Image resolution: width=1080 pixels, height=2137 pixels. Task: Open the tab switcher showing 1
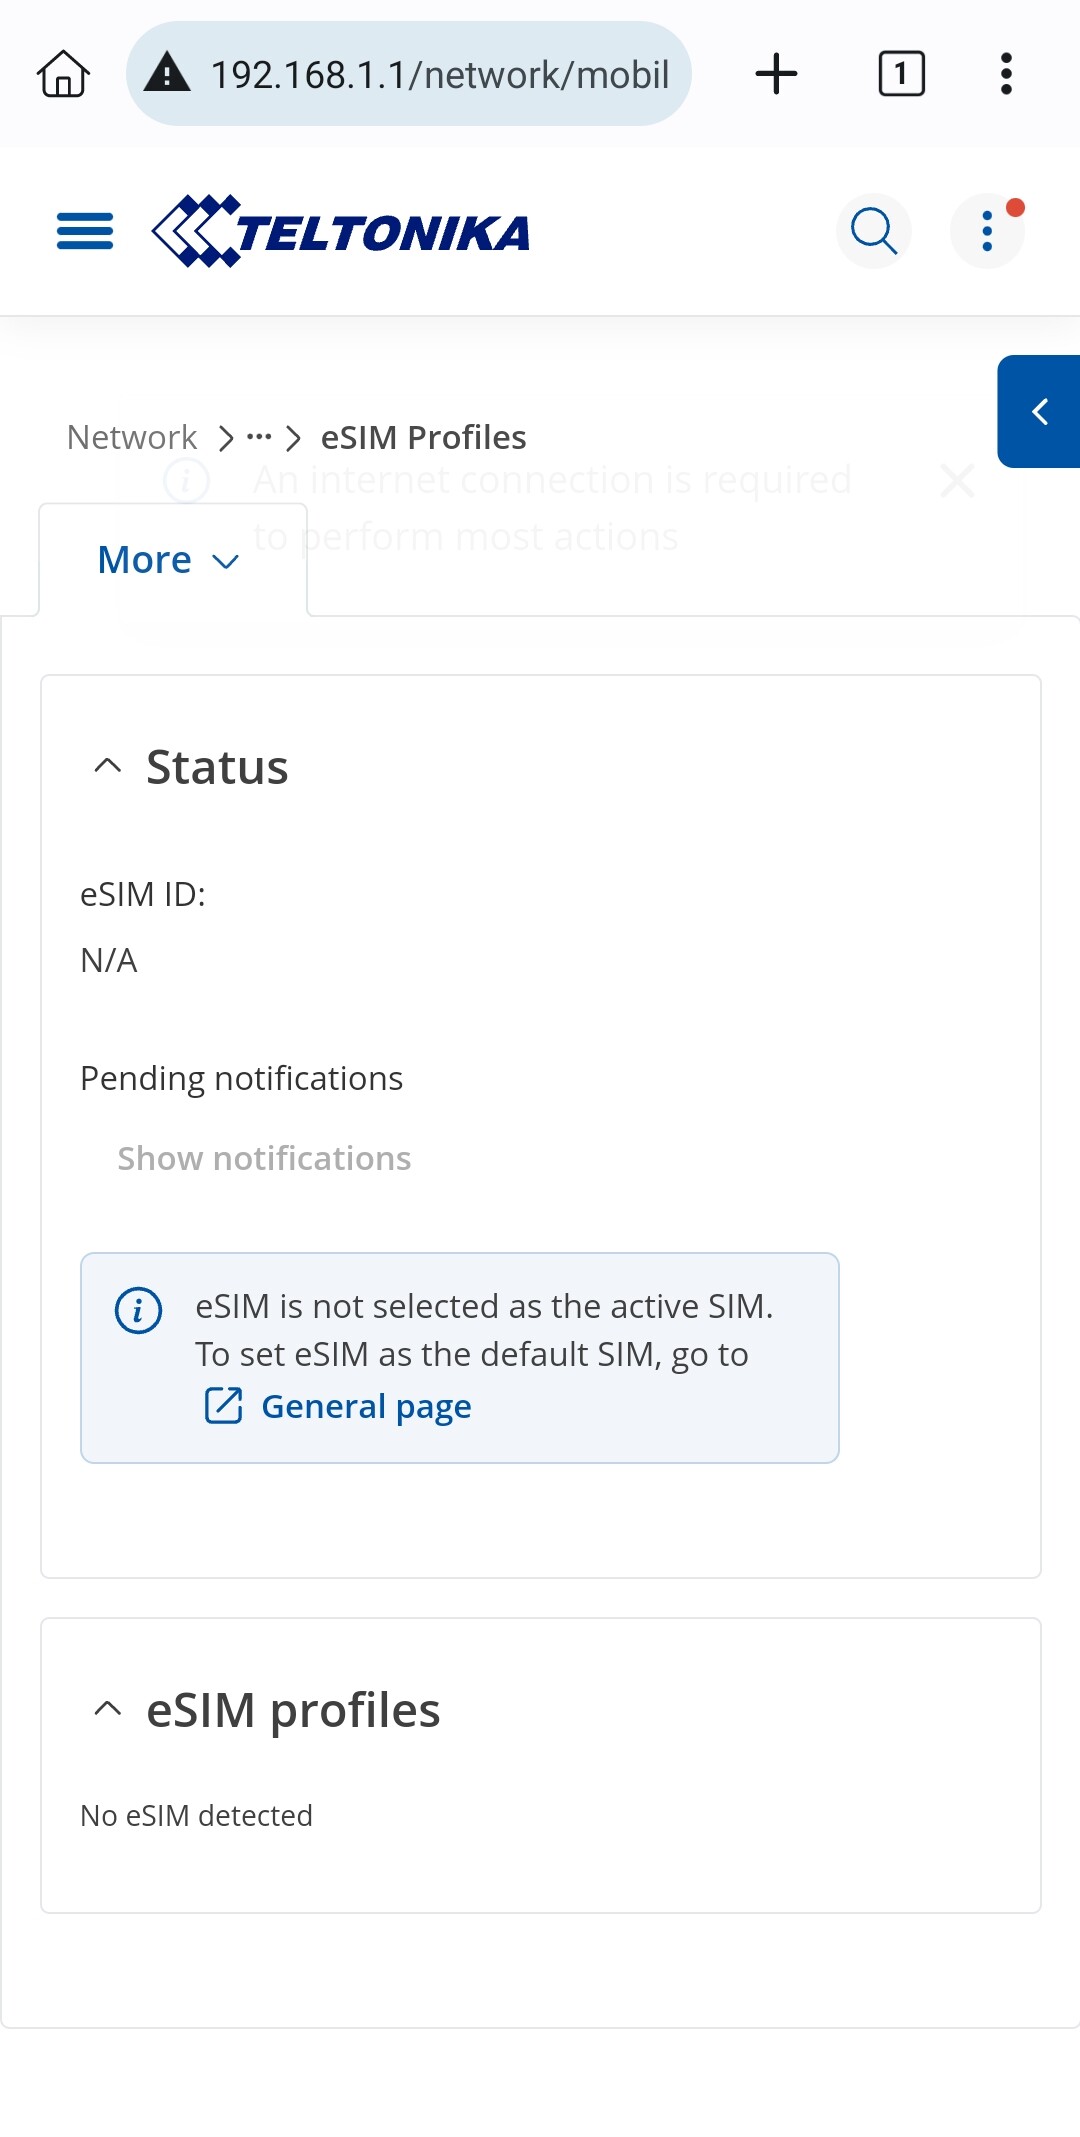[x=901, y=74]
